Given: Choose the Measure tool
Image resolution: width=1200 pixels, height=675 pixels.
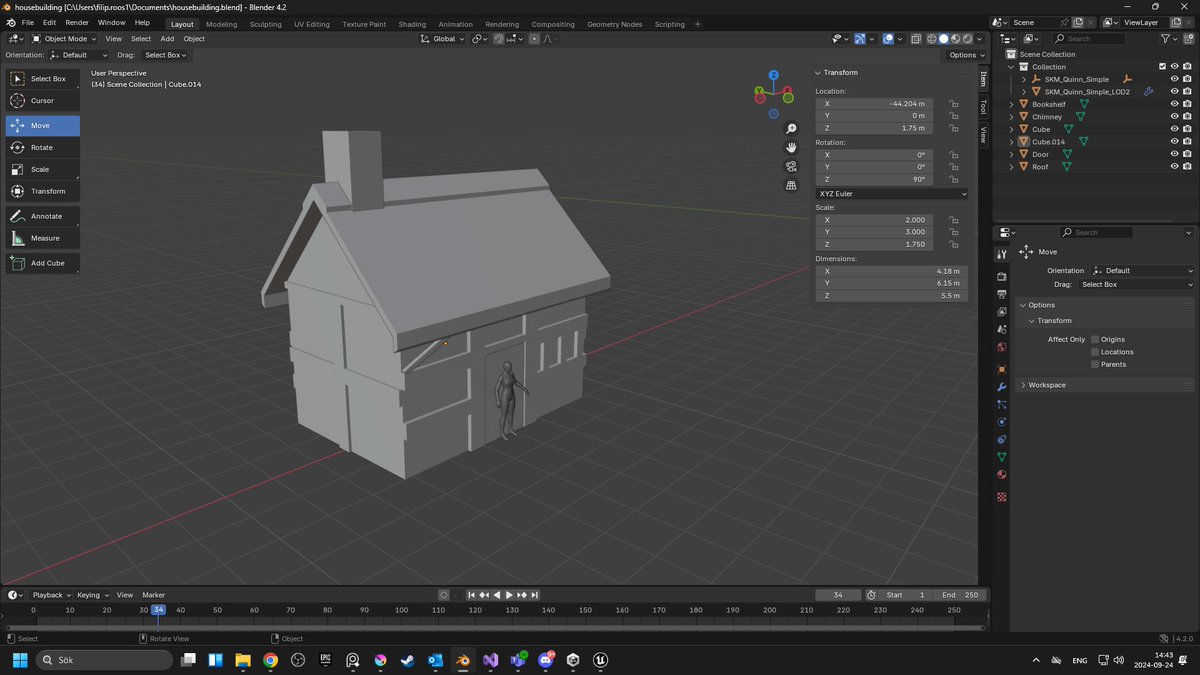Looking at the screenshot, I should [43, 238].
